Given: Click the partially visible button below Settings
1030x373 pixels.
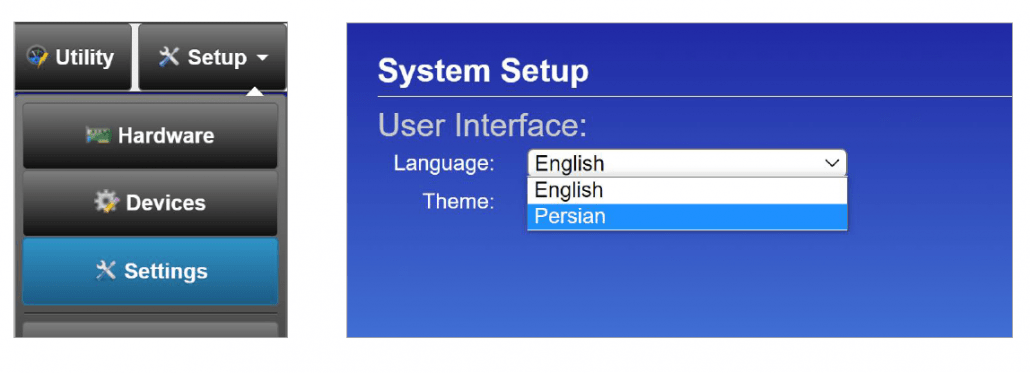Looking at the screenshot, I should coord(150,329).
